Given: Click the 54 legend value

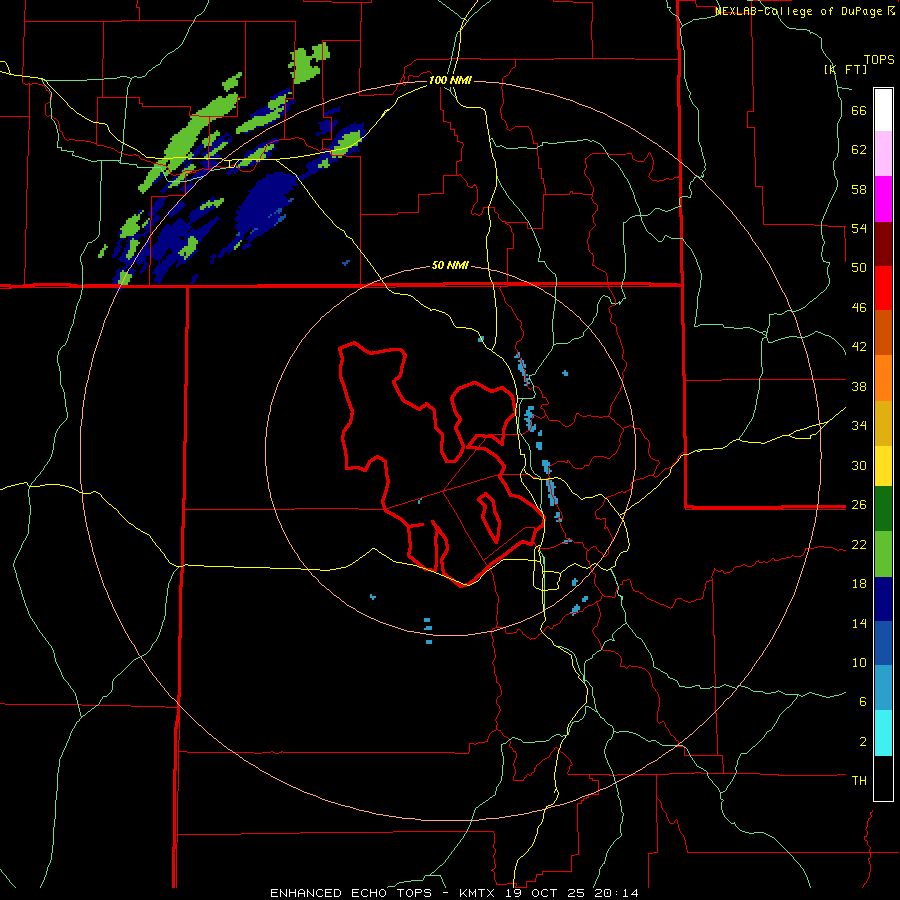Looking at the screenshot, I should 859,228.
